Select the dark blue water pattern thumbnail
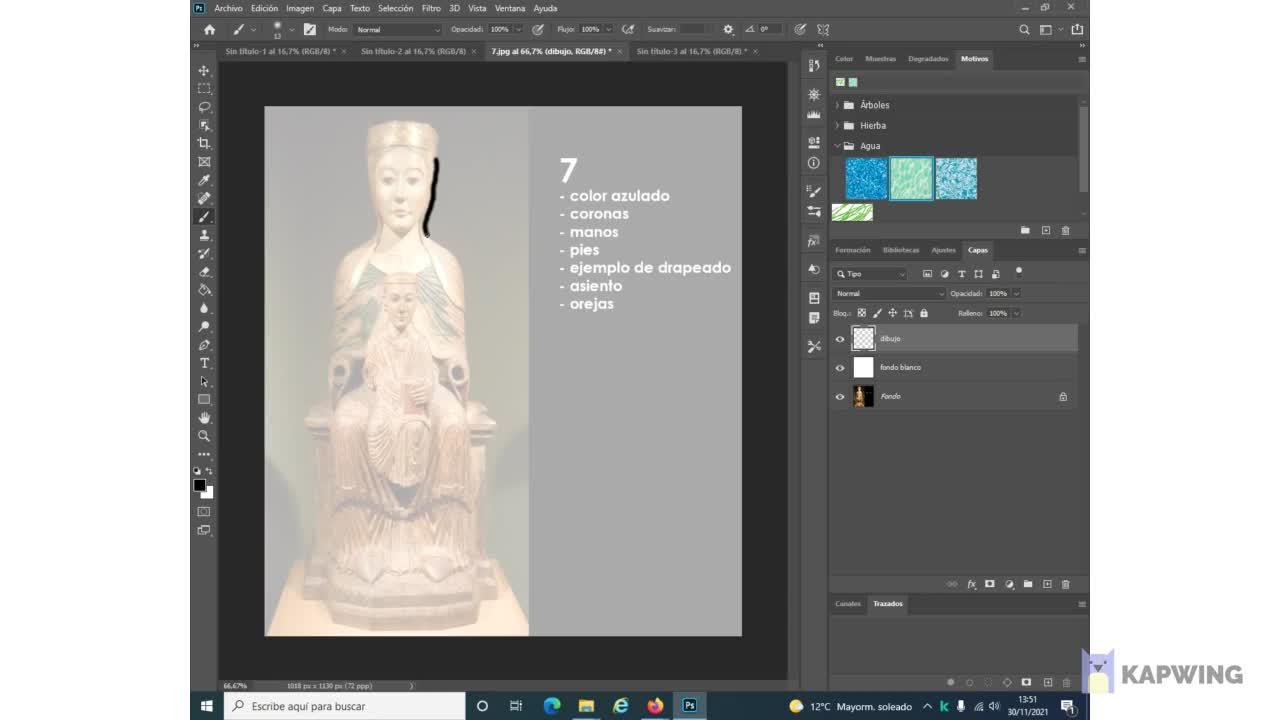 pyautogui.click(x=866, y=179)
